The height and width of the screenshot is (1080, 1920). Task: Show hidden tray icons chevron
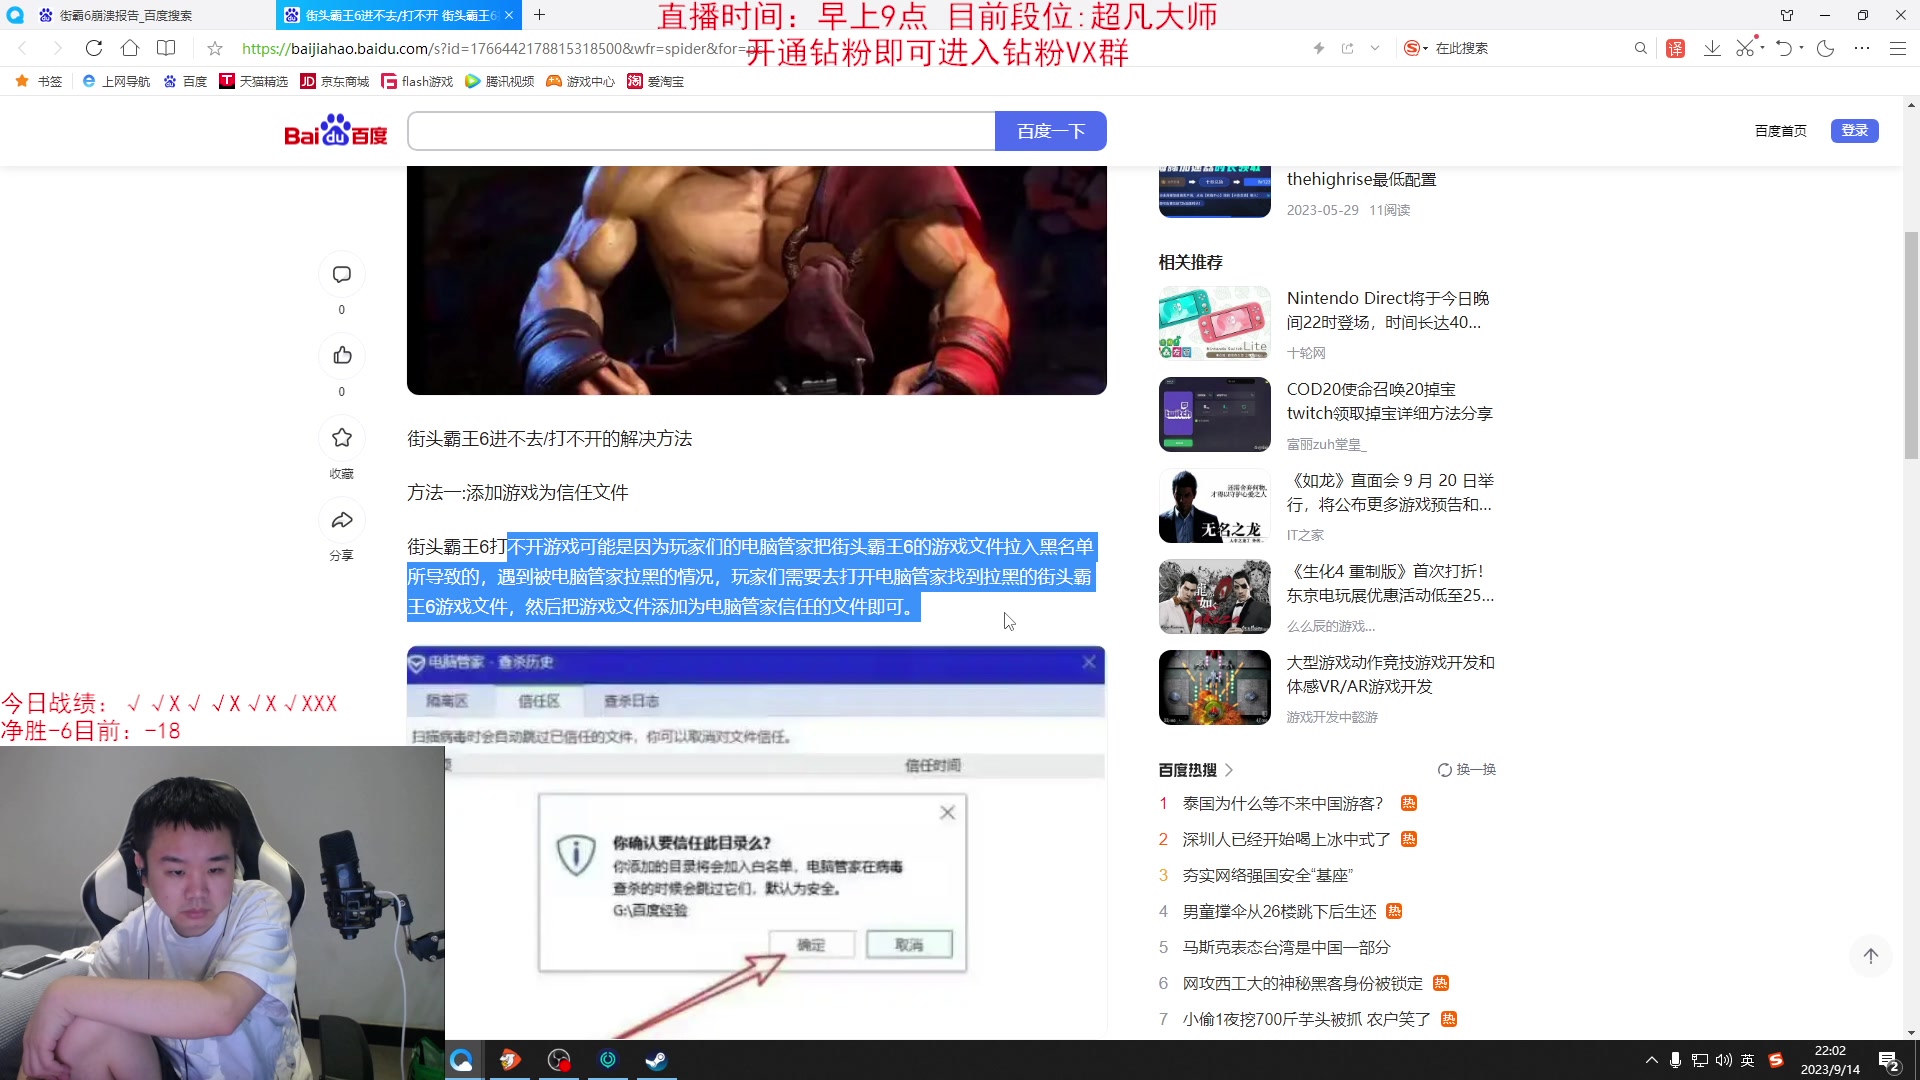(1651, 1060)
